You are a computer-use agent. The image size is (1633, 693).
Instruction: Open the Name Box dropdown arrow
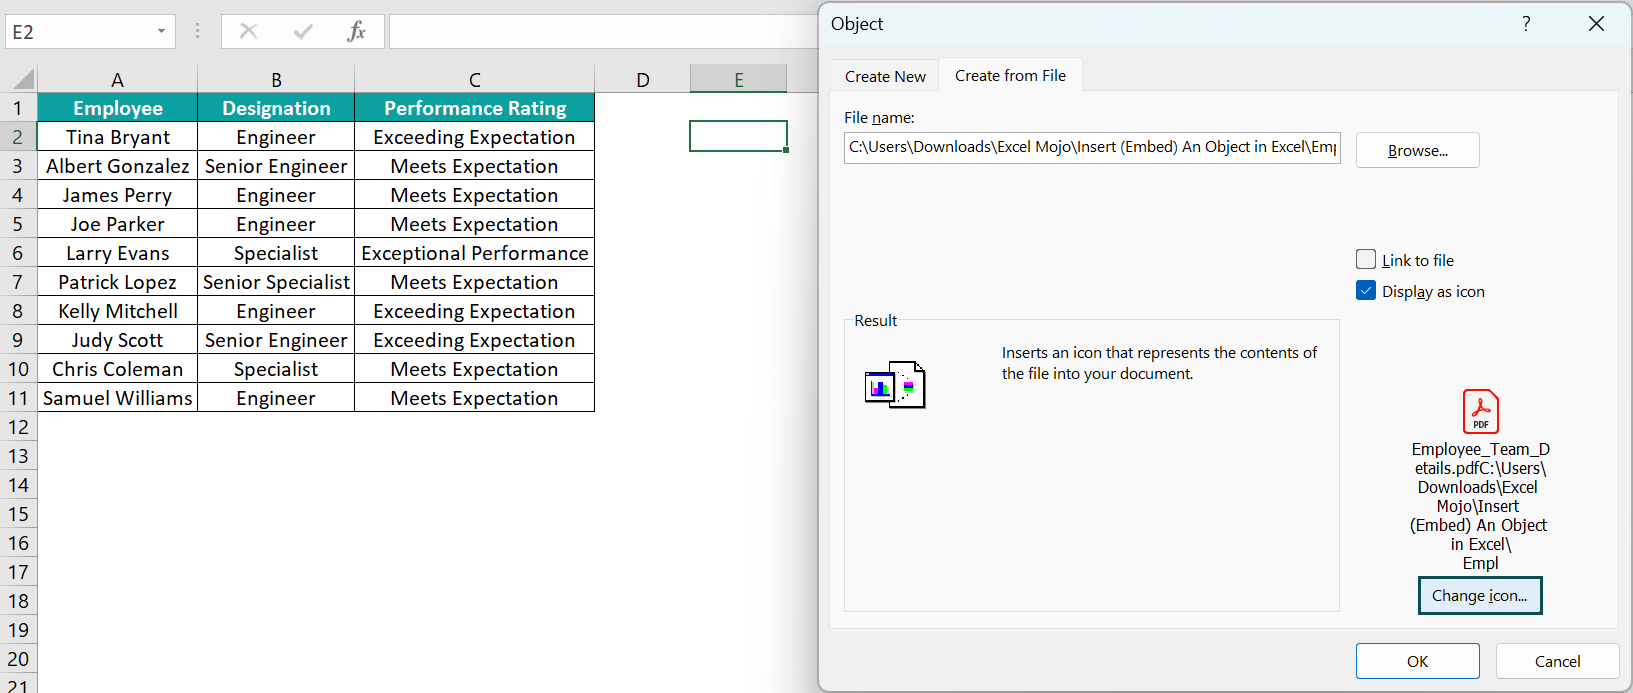[x=161, y=32]
